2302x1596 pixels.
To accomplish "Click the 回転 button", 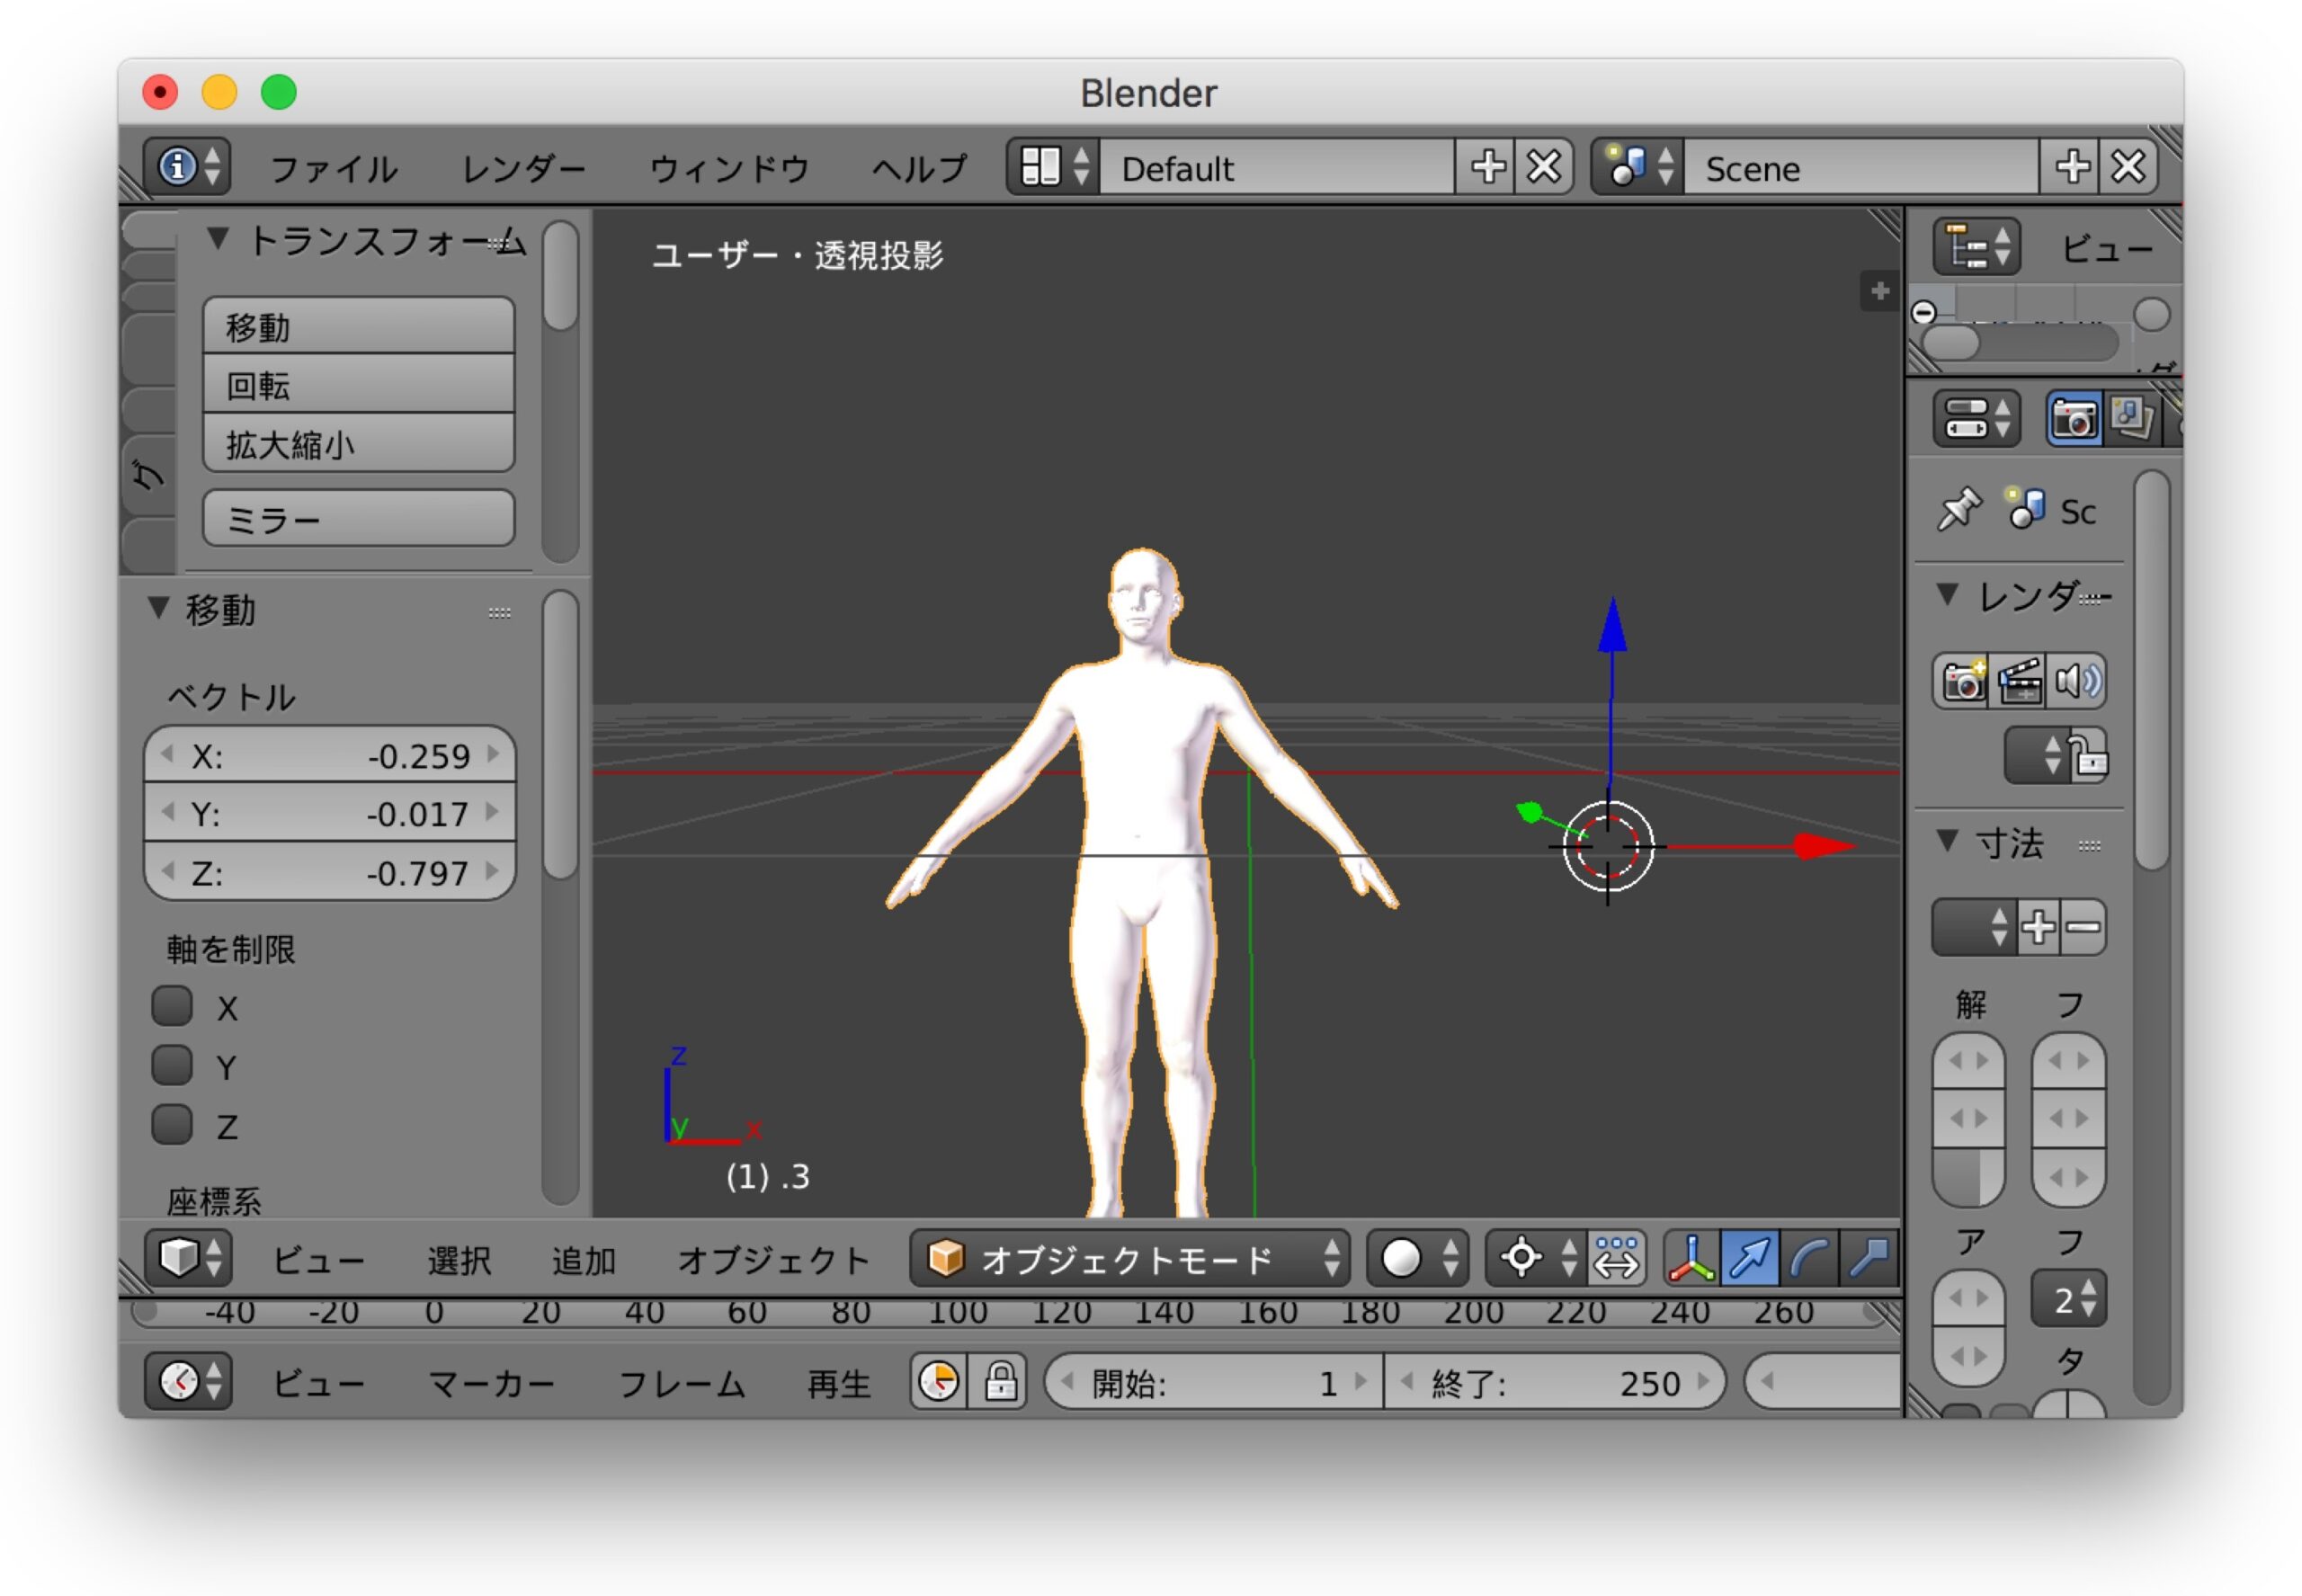I will [x=358, y=386].
